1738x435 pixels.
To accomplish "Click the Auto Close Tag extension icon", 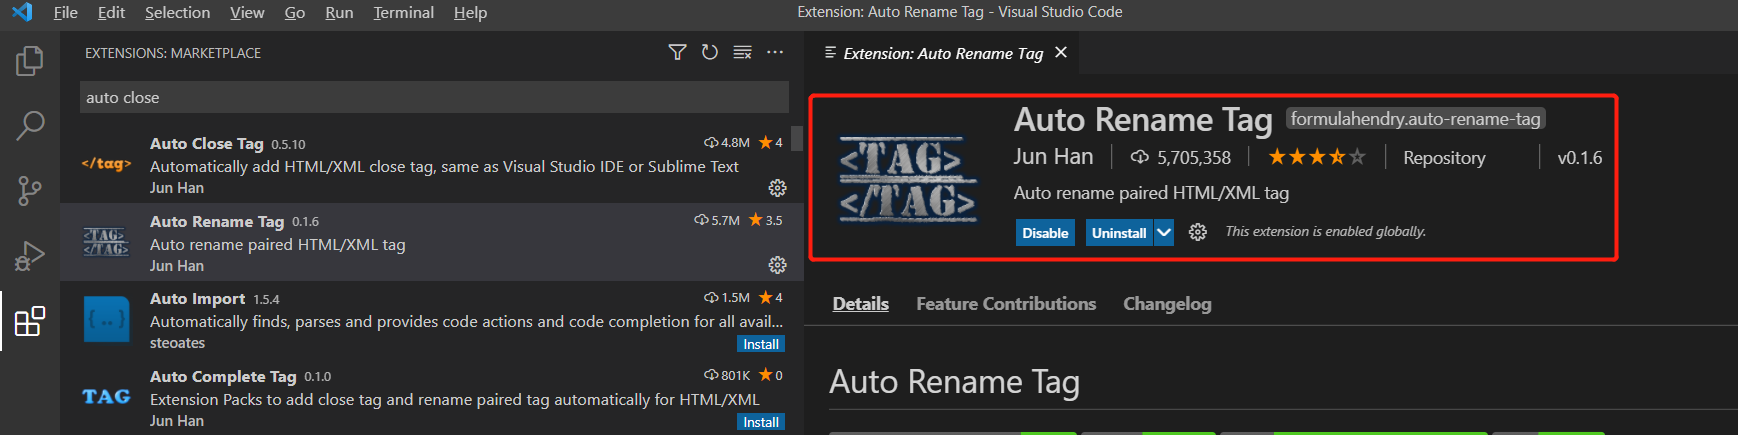I will tap(106, 163).
